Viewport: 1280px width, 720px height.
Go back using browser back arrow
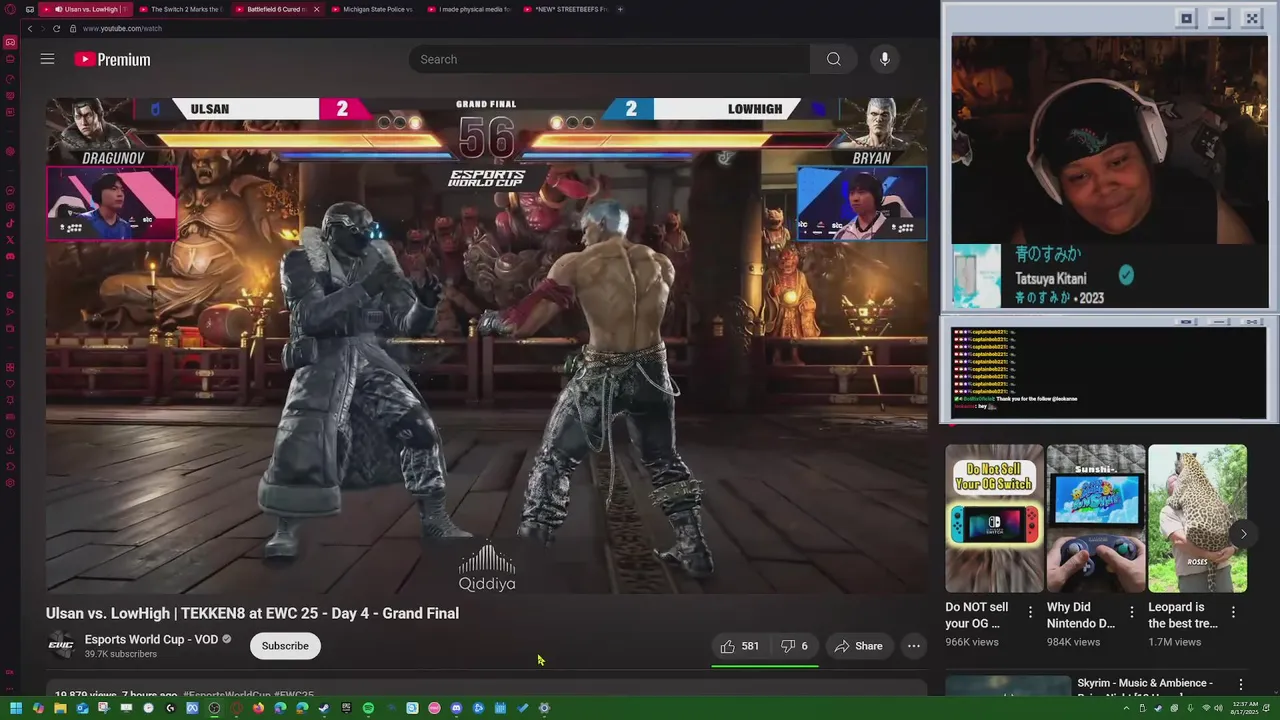[x=29, y=29]
